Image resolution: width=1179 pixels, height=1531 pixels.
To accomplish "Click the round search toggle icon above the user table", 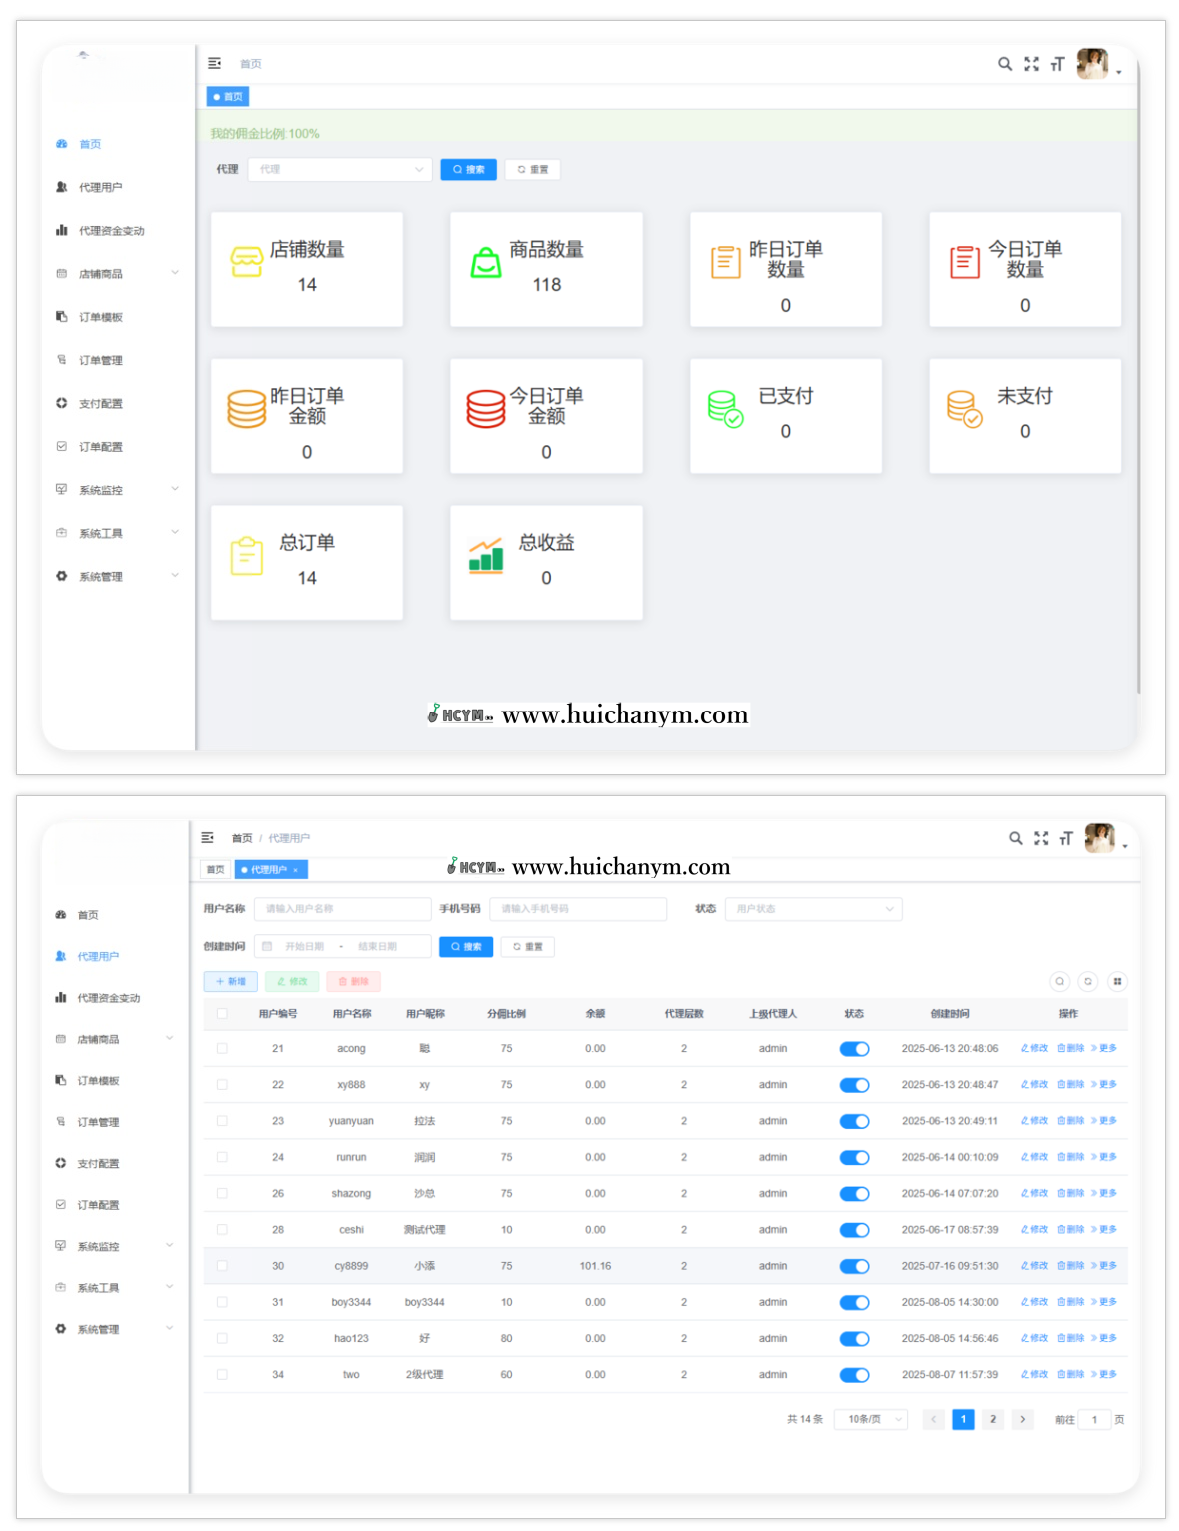I will click(1060, 981).
